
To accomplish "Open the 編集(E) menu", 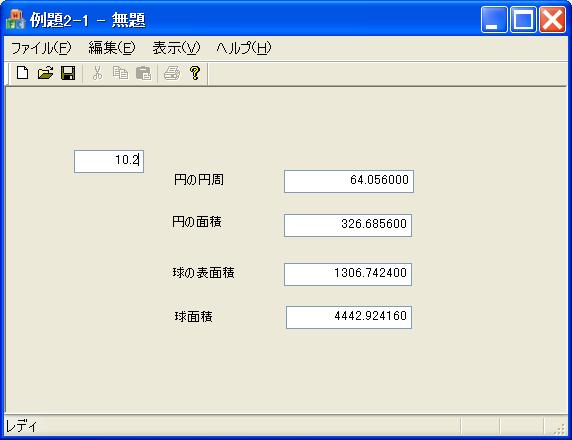I will click(x=112, y=48).
